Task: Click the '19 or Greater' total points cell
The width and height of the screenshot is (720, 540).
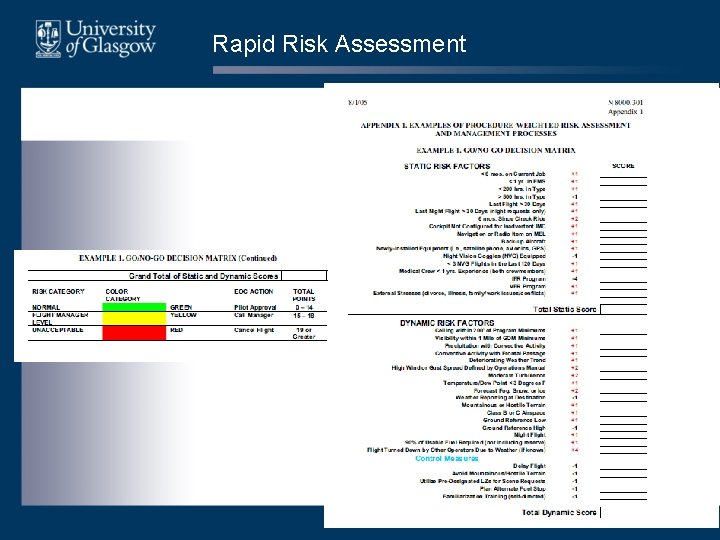Action: [x=304, y=333]
